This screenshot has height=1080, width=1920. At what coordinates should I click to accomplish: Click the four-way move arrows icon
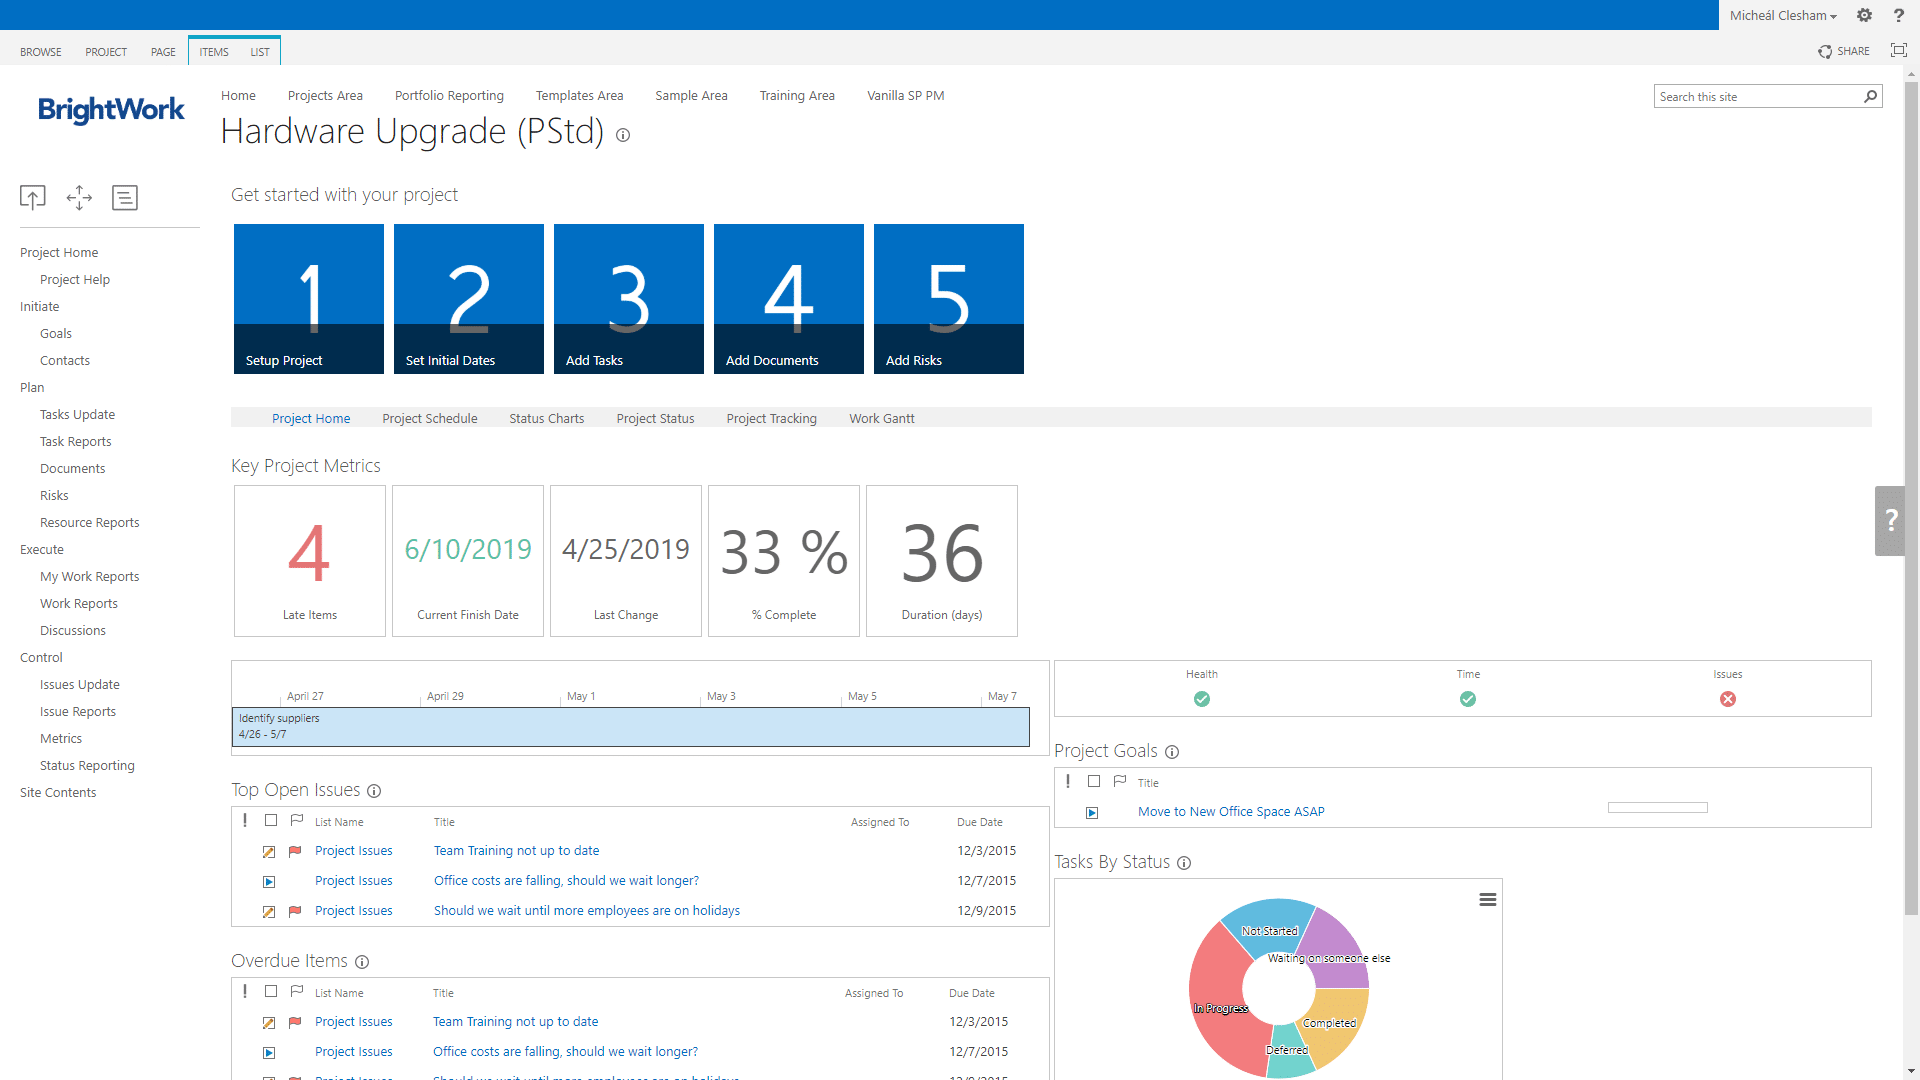tap(79, 198)
